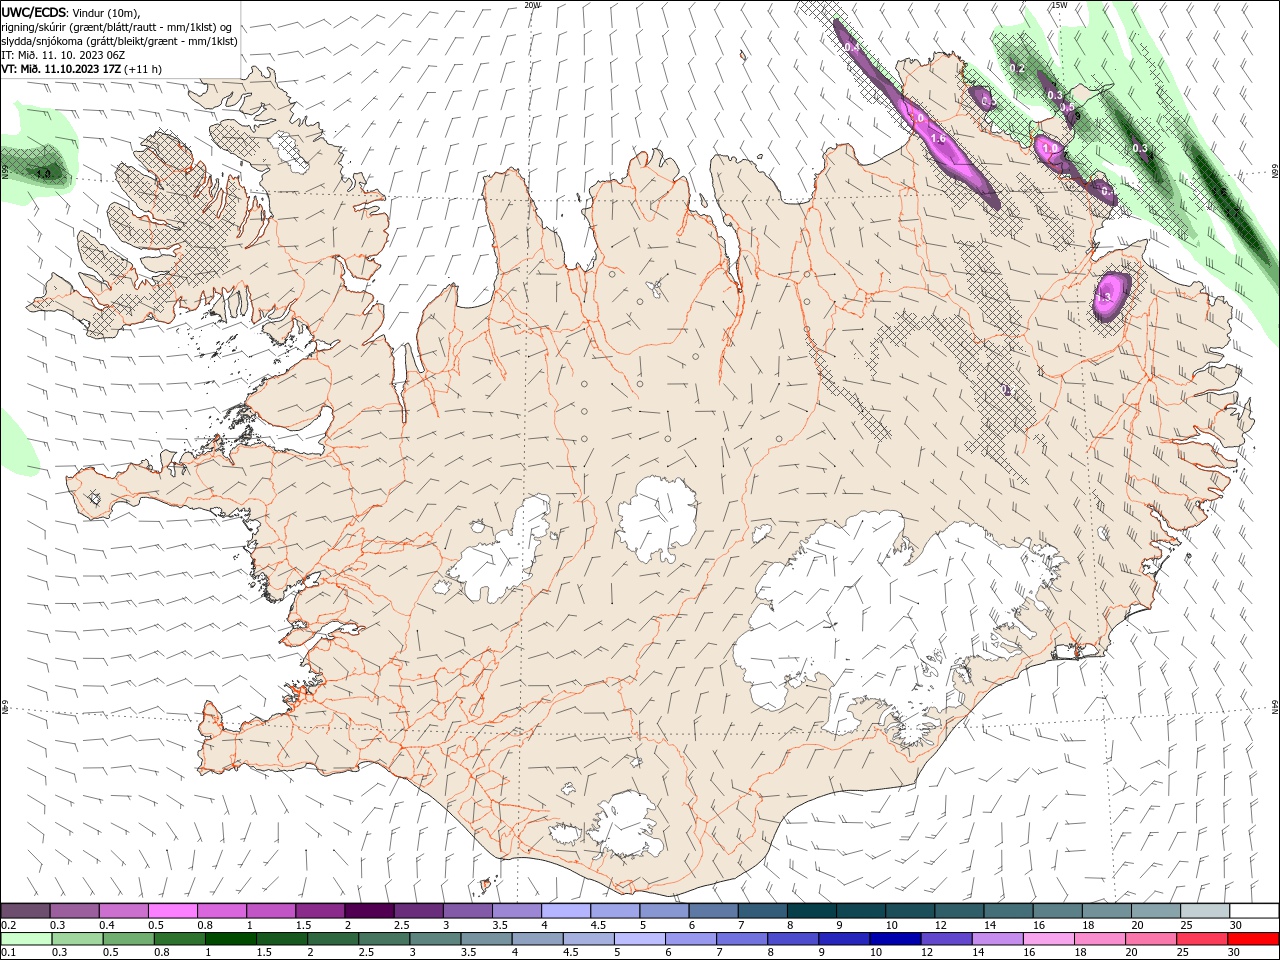The height and width of the screenshot is (960, 1280).
Task: Click the 'IT: Mið. 11. 10. 2023 06Z' line
Action: coord(63,55)
